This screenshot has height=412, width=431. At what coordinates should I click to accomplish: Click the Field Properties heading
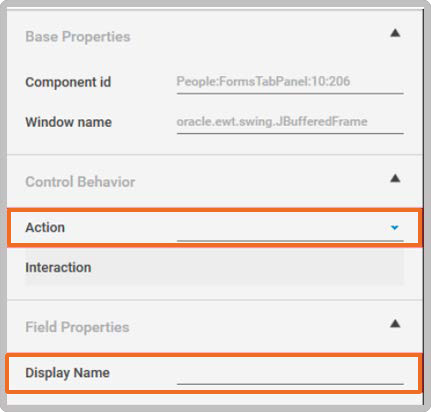(x=77, y=327)
